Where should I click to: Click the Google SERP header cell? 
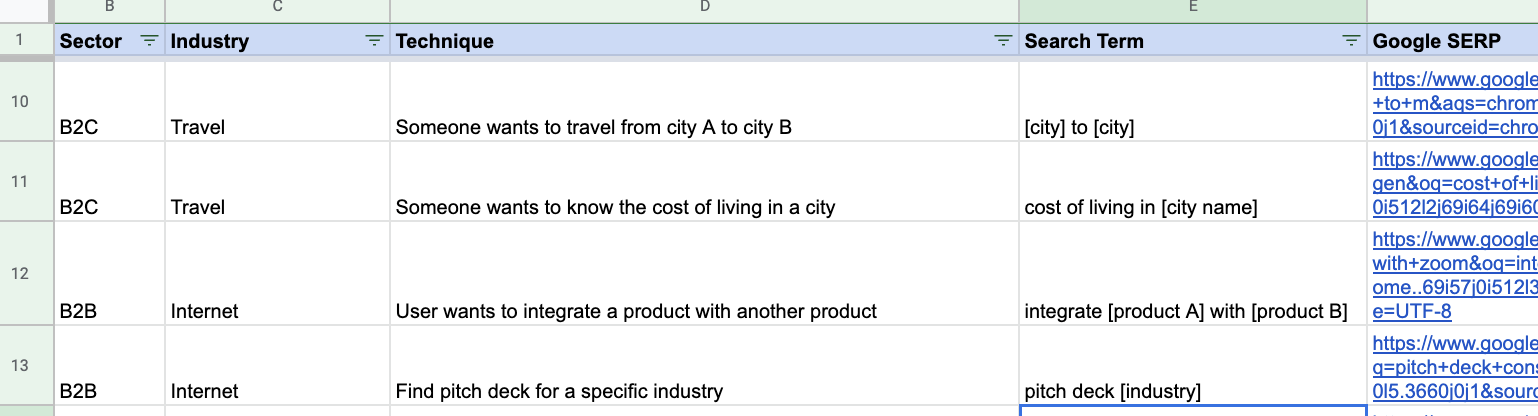click(x=1452, y=41)
